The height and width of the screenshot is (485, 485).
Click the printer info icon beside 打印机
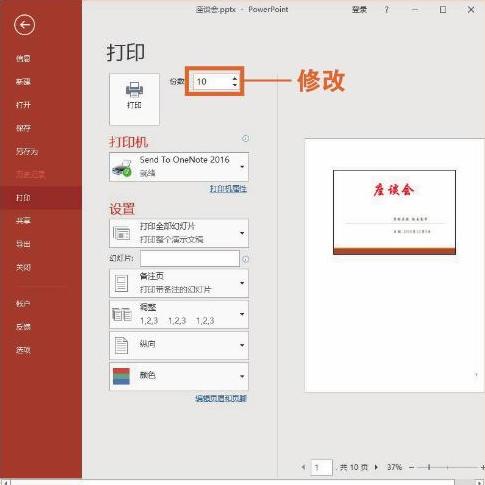coord(245,138)
